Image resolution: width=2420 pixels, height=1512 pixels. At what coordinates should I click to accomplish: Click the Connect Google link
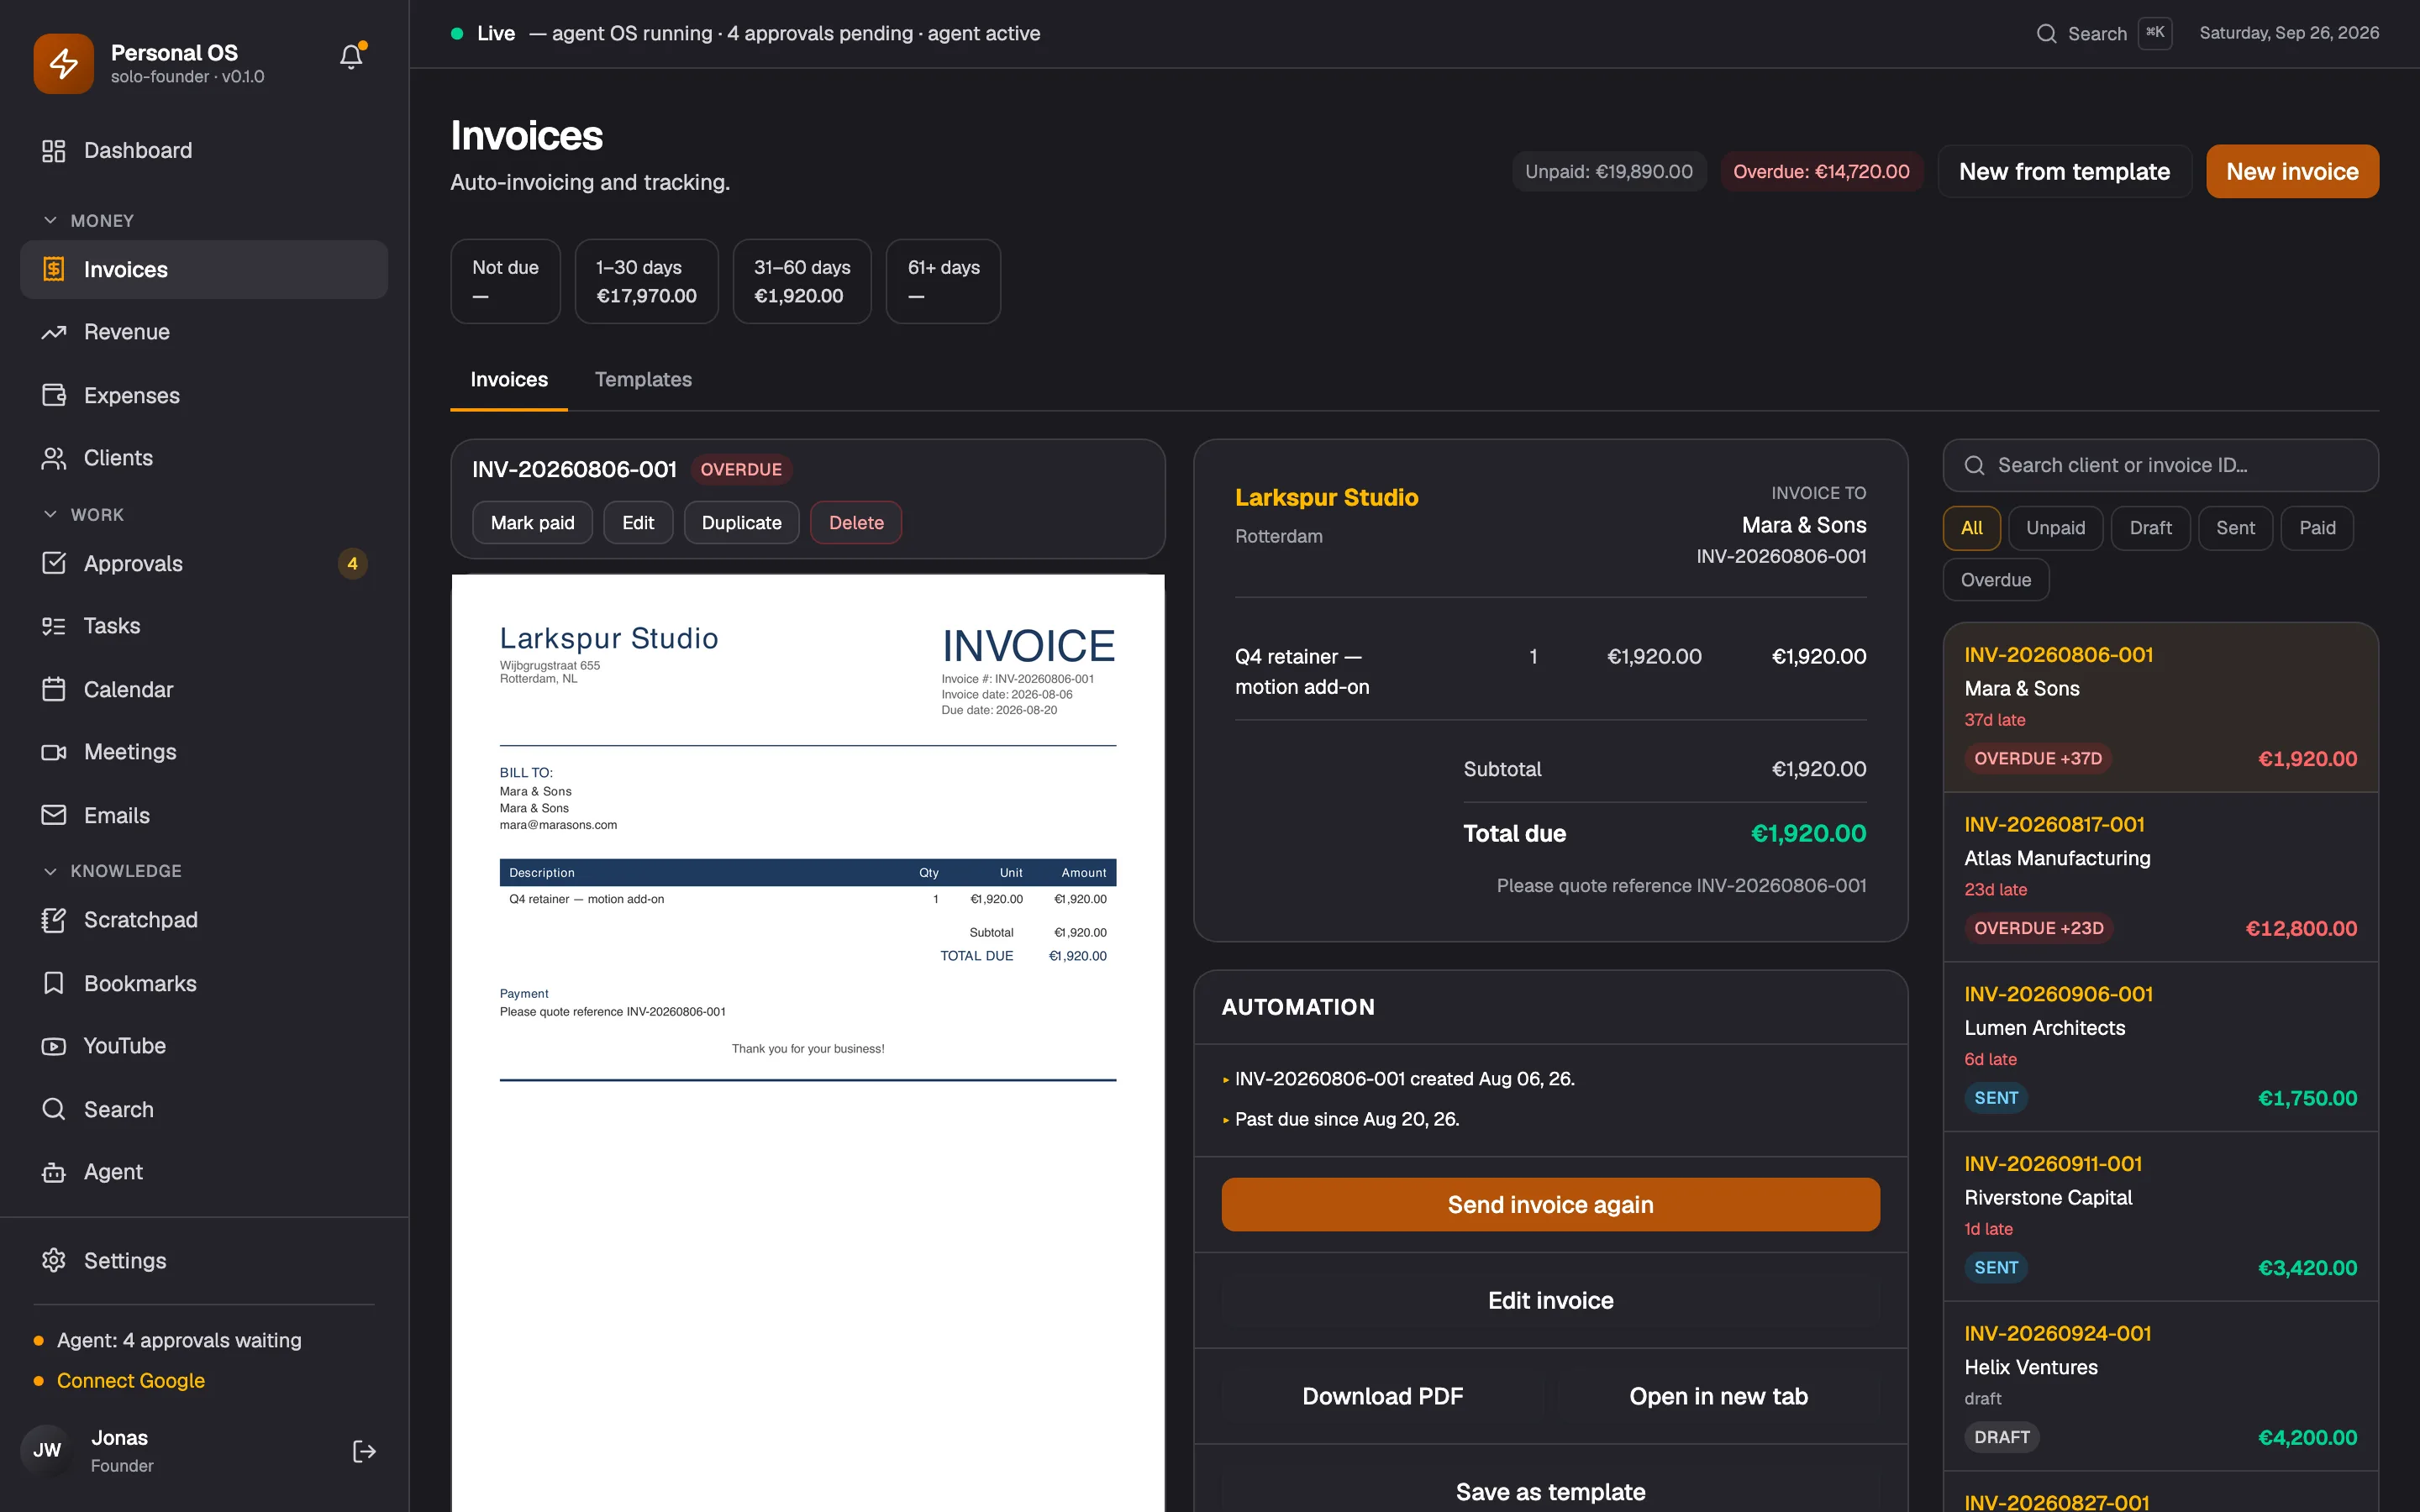pos(131,1380)
